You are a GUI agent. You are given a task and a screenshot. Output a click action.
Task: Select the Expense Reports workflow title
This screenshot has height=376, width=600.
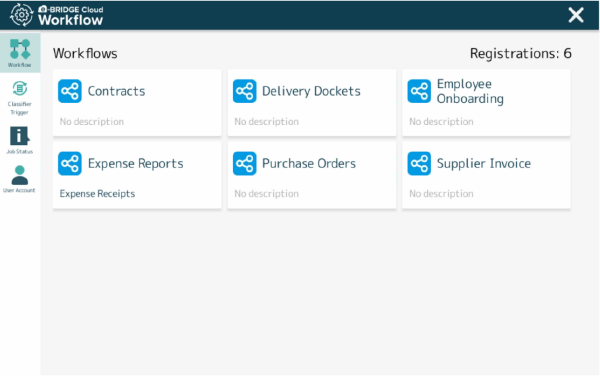point(135,163)
